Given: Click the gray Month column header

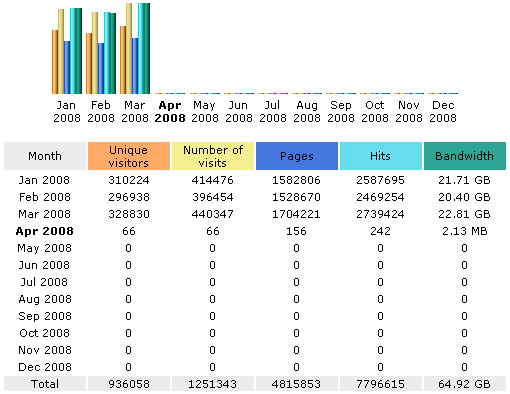Looking at the screenshot, I should [x=45, y=156].
